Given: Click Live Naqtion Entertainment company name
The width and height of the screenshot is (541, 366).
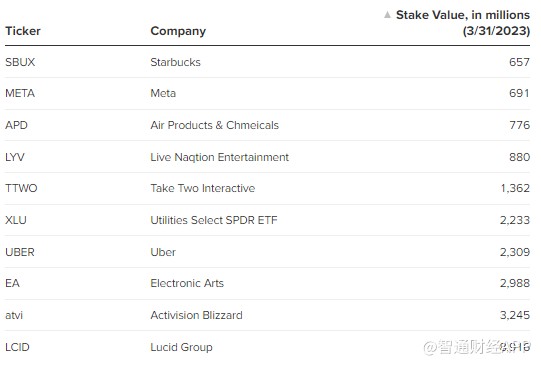Looking at the screenshot, I should (x=219, y=157).
